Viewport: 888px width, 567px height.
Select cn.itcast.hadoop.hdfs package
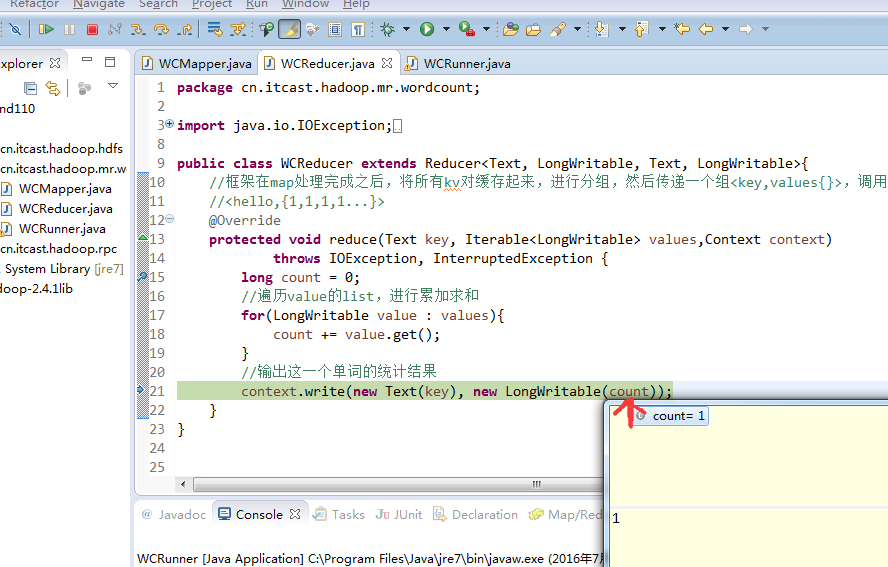point(61,148)
